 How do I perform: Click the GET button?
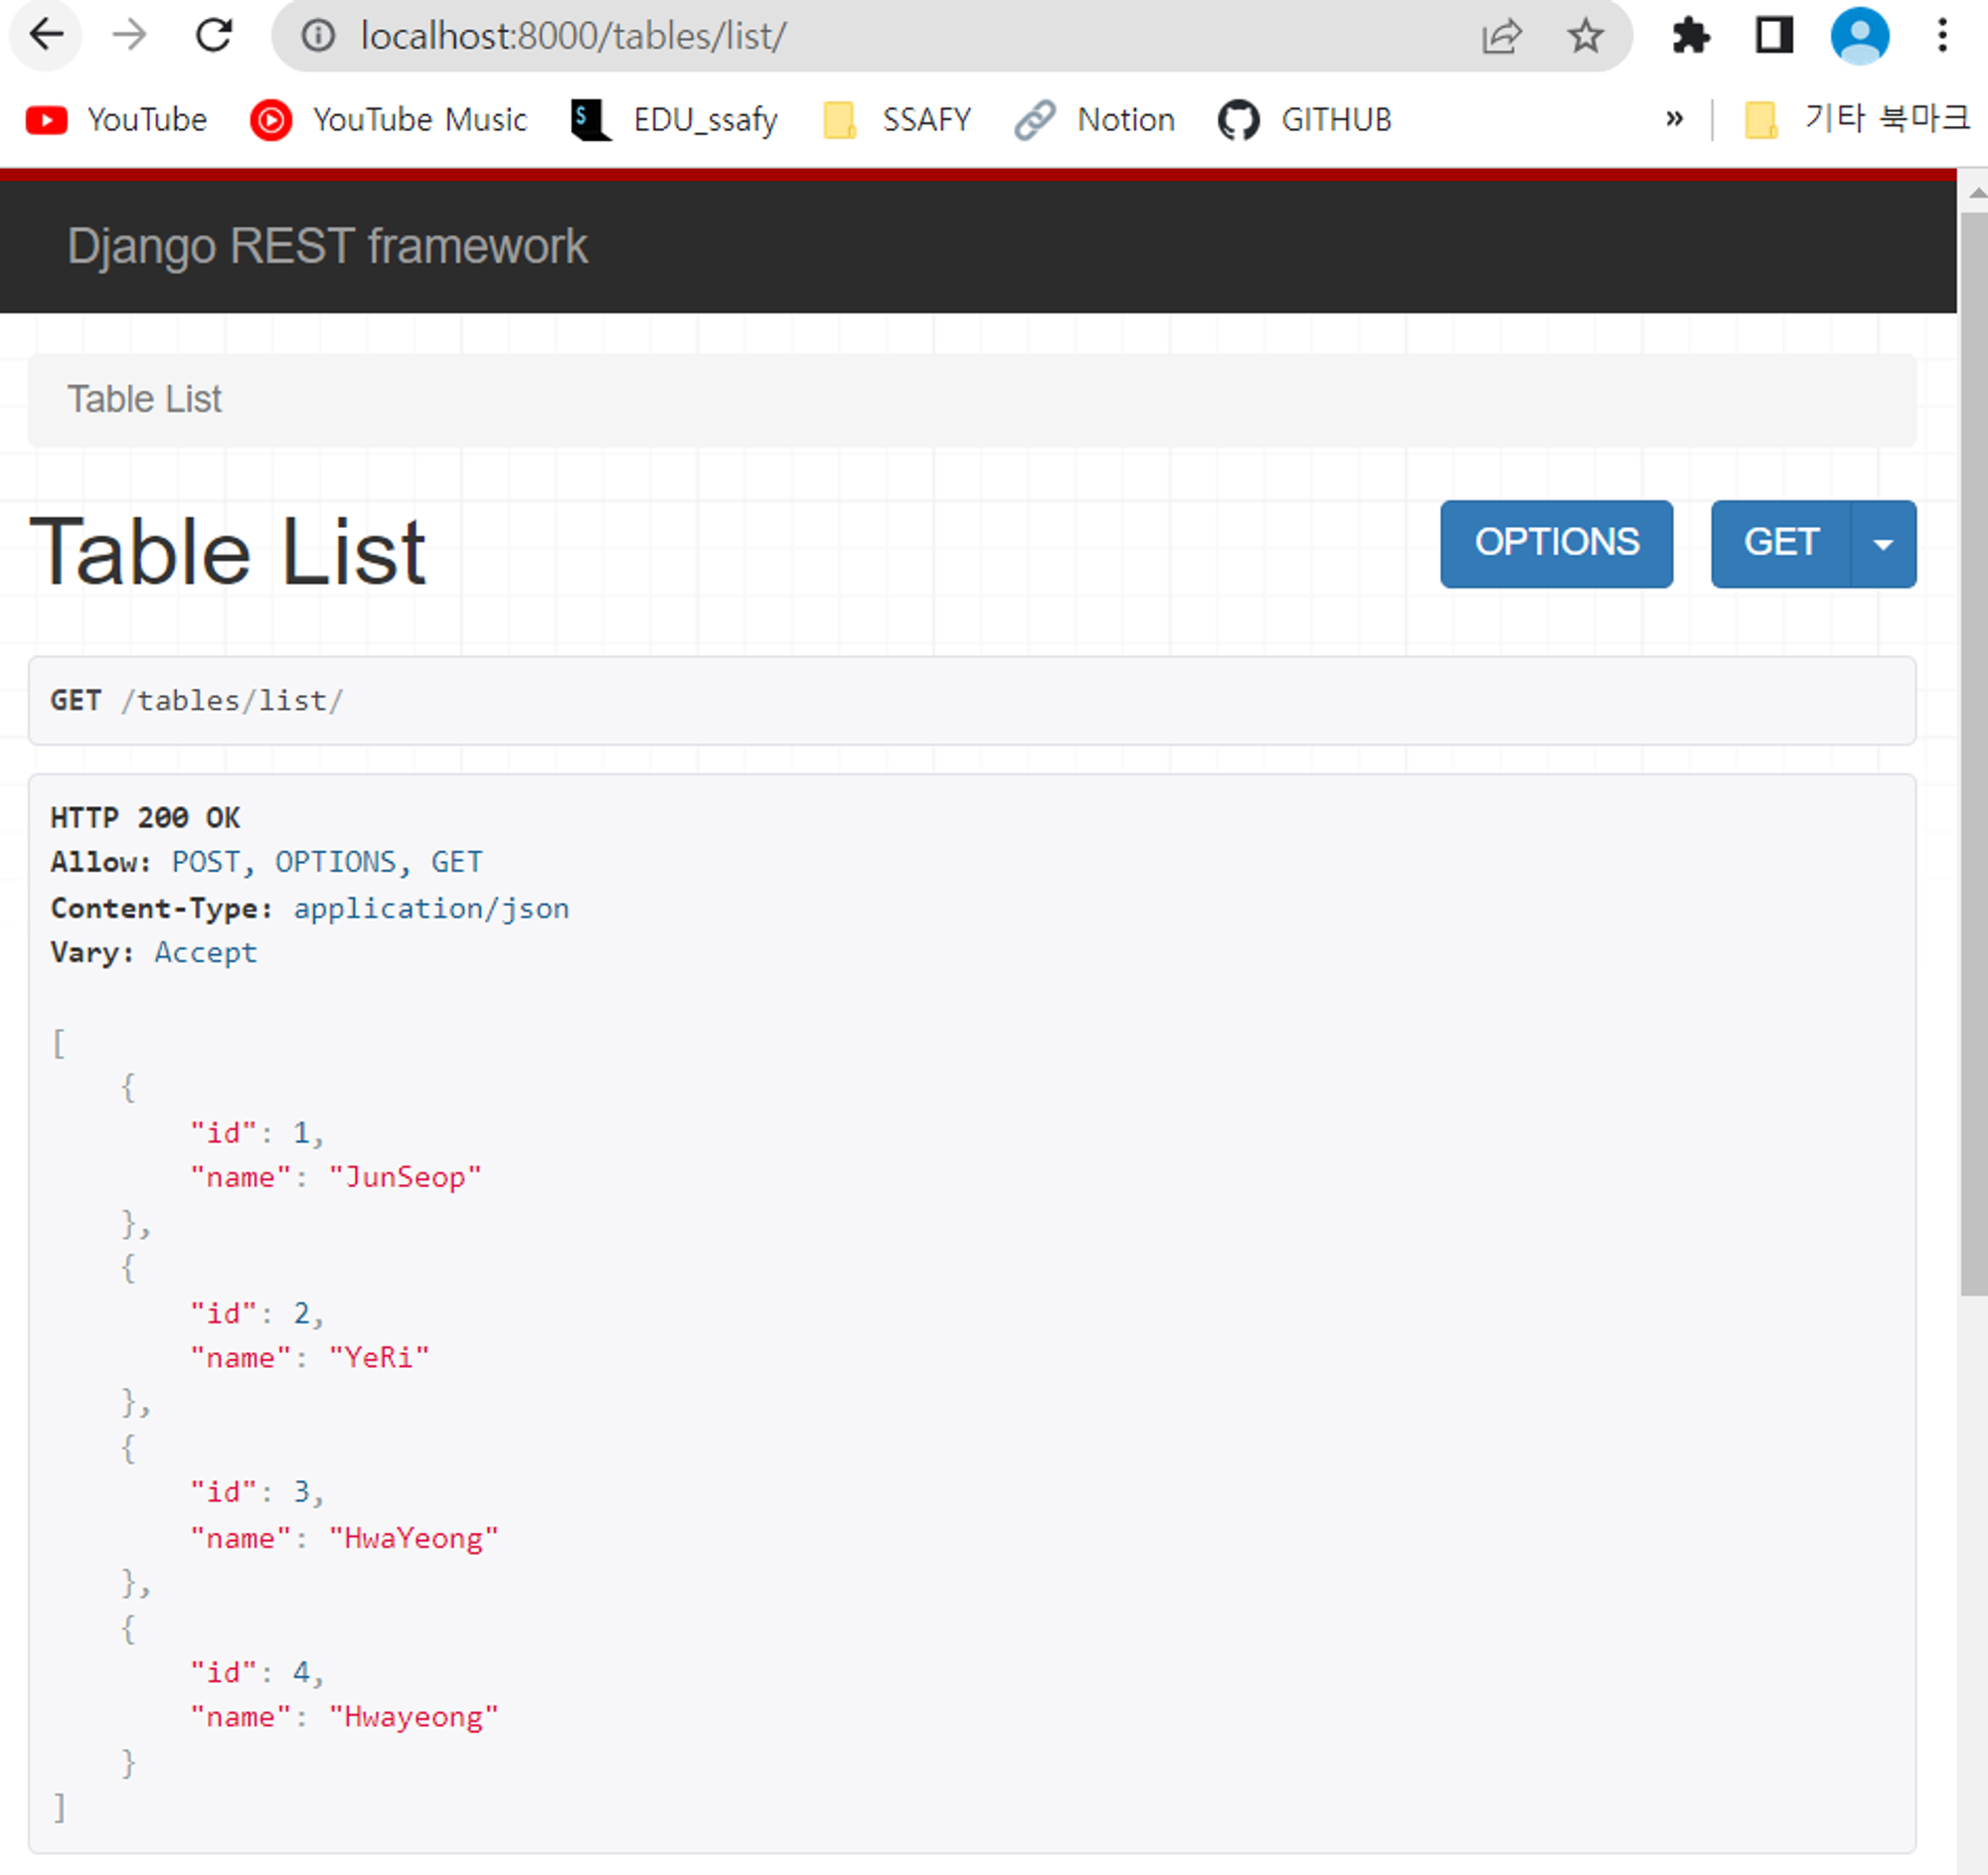click(x=1780, y=543)
